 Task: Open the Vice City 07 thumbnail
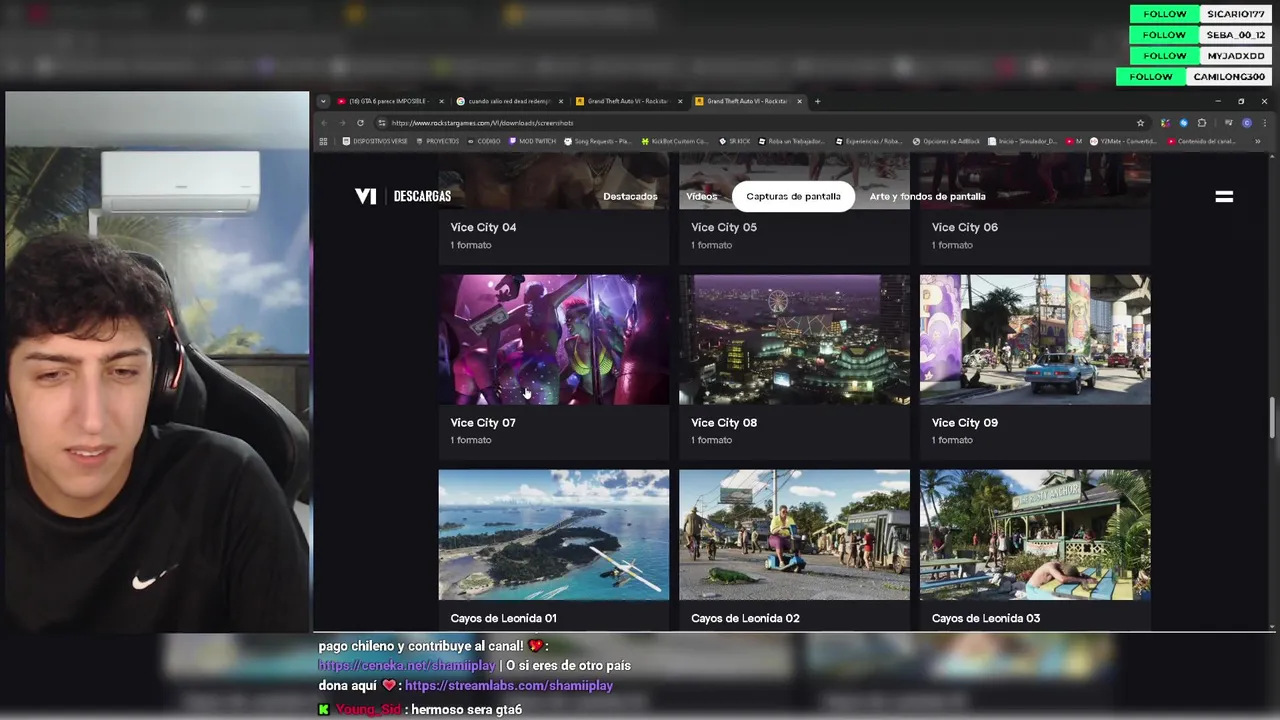[554, 340]
